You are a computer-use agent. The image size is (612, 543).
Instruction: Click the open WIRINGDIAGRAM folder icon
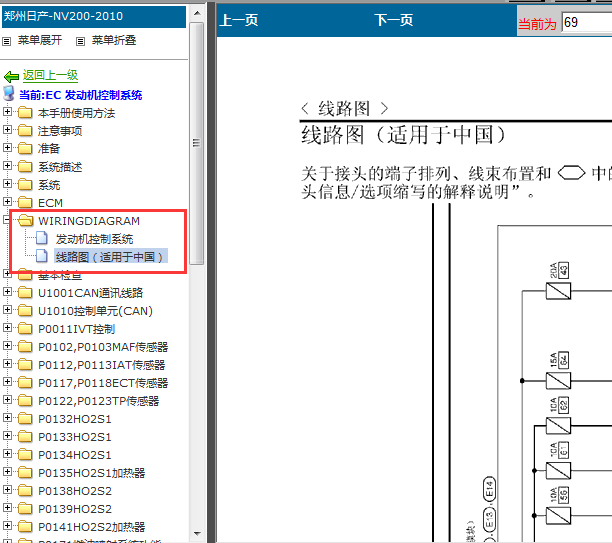[26, 220]
